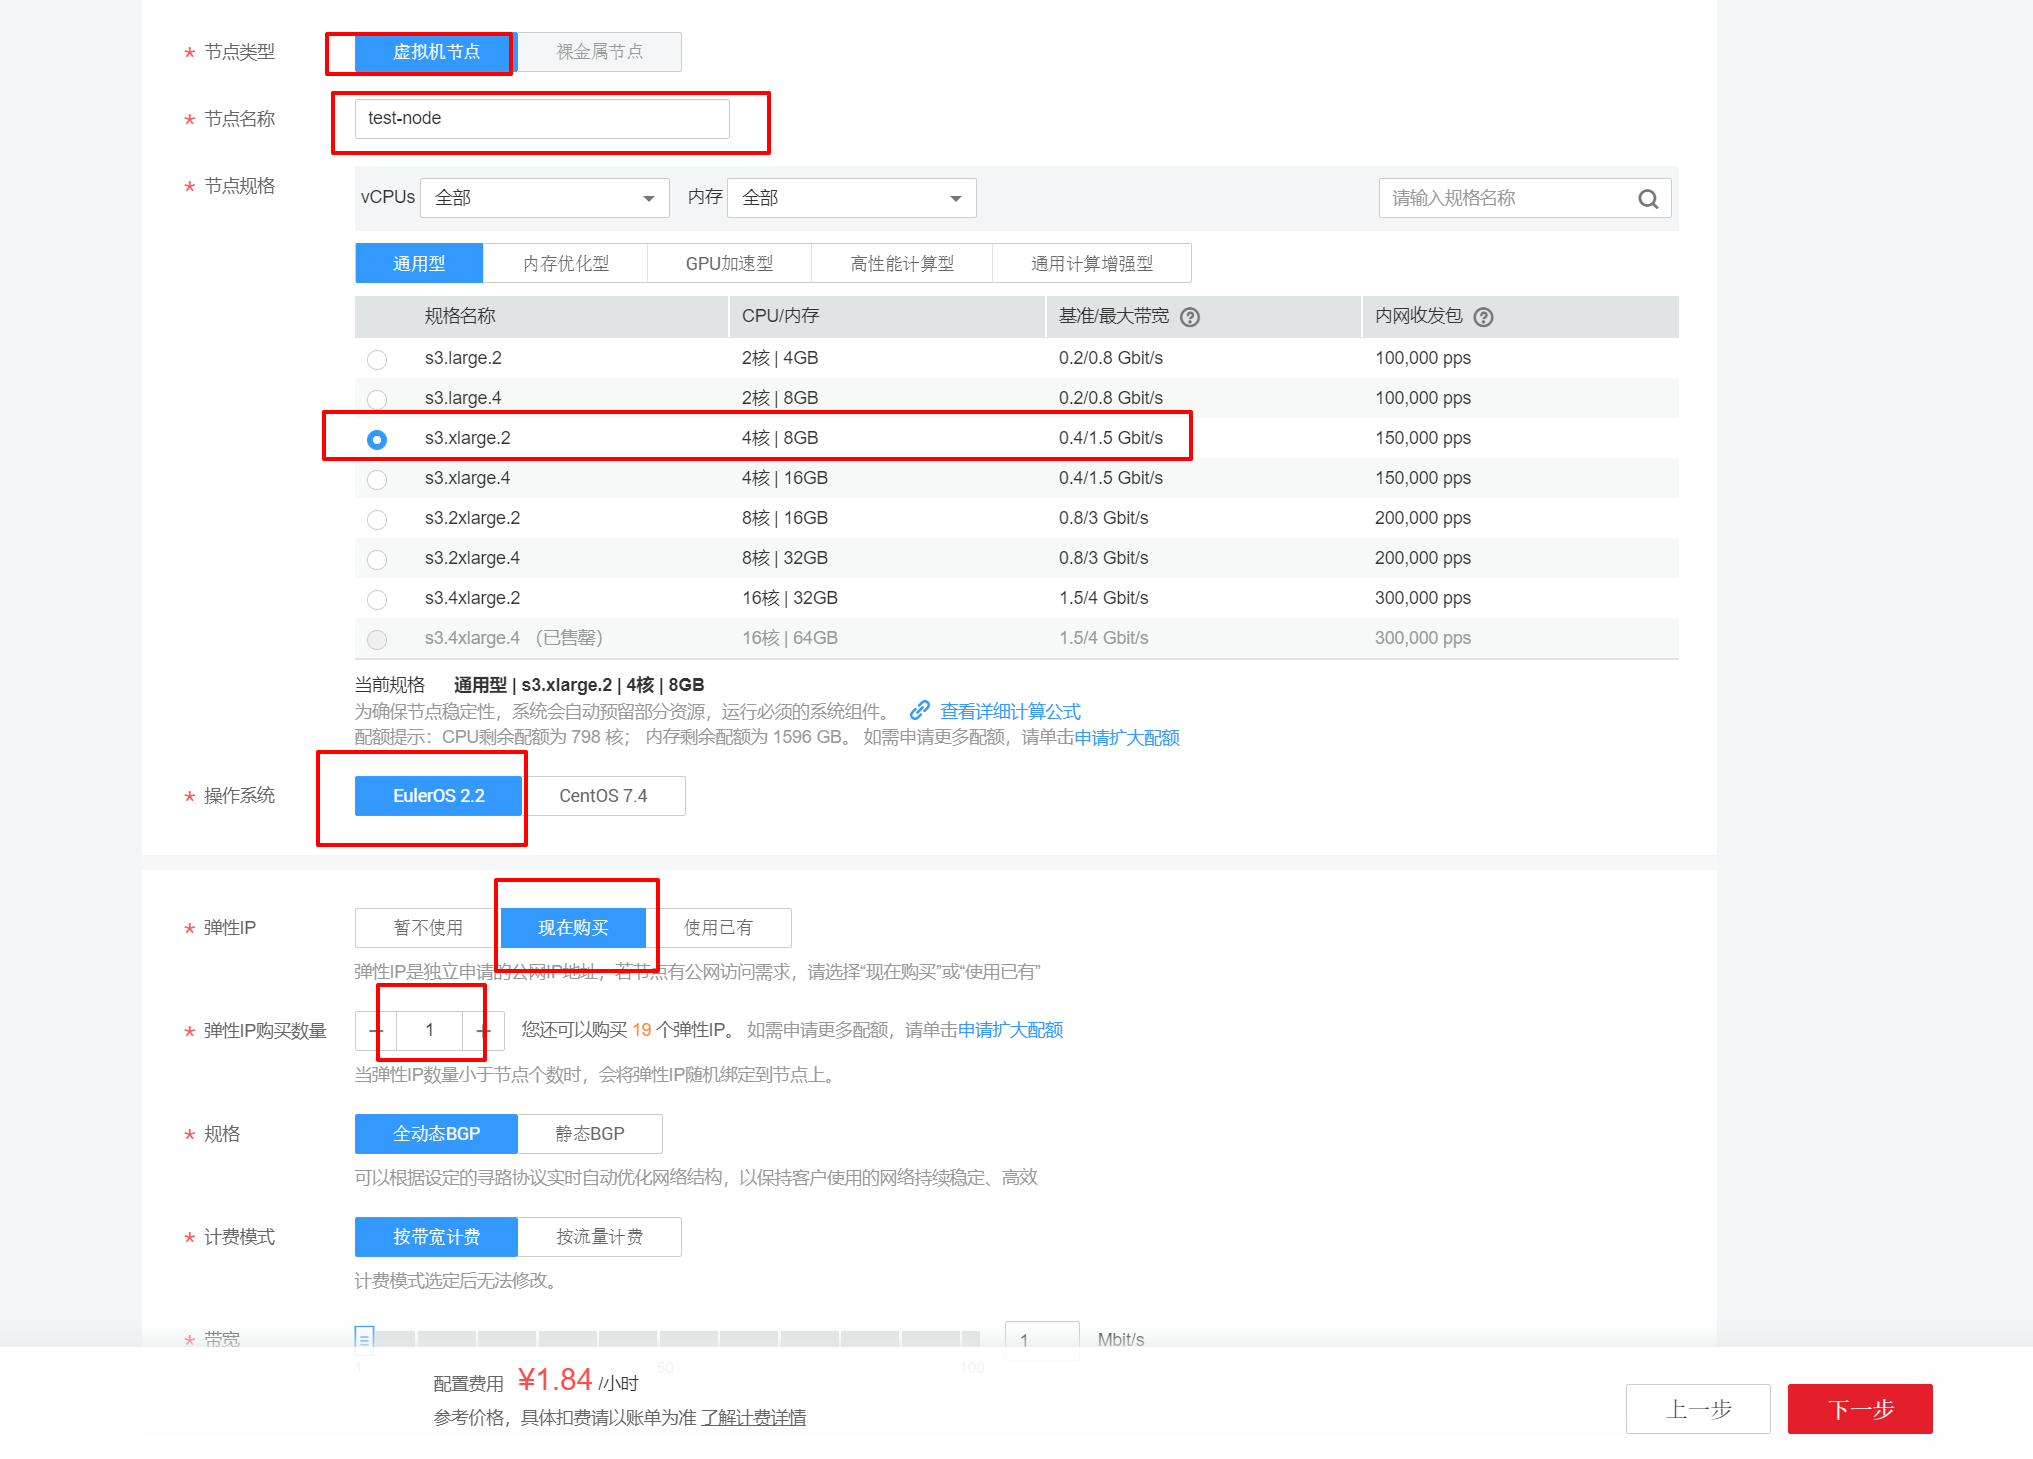
Task: Choose 按流量计费 billing mode
Action: [600, 1237]
